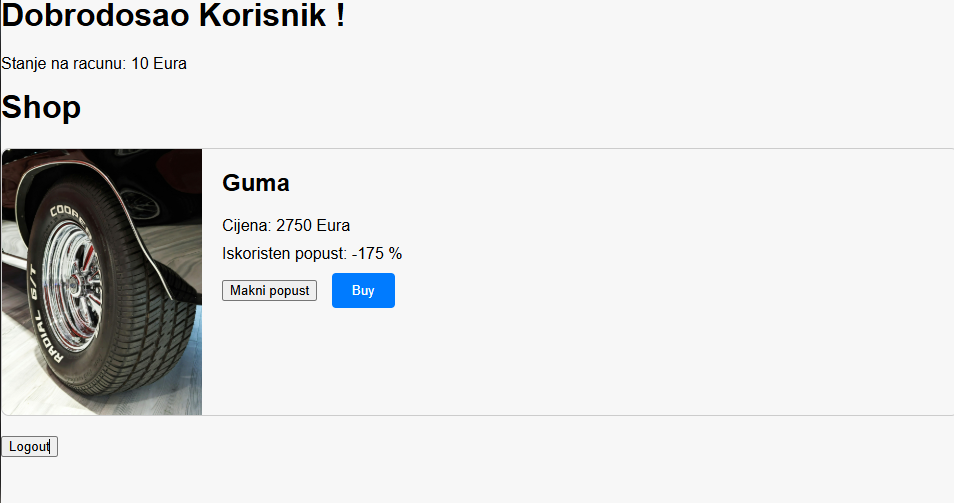Viewport: 954px width, 503px height.
Task: Select the 10 Eura balance amount
Action: [159, 63]
